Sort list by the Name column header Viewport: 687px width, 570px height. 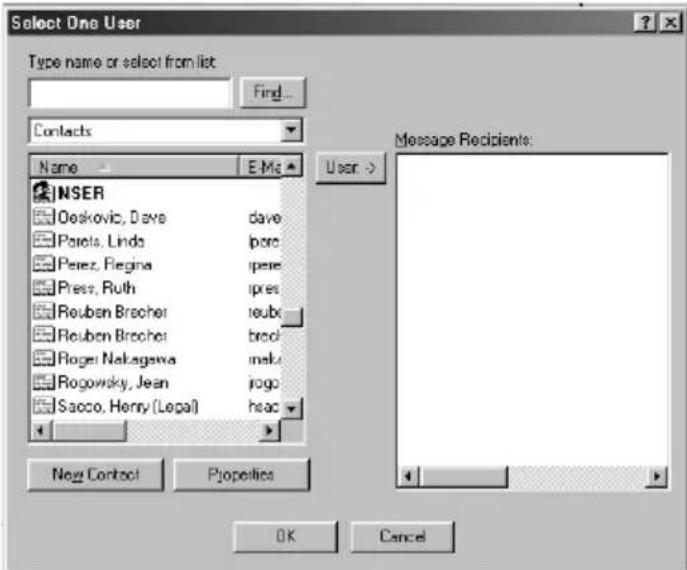134,167
